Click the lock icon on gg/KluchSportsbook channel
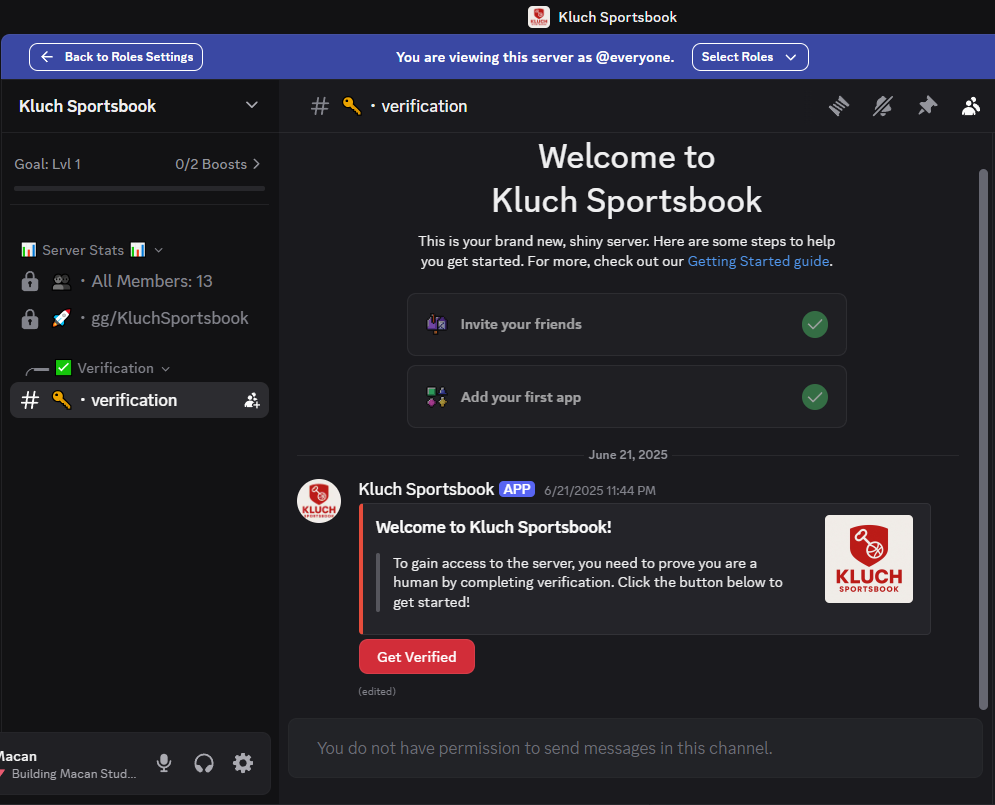The width and height of the screenshot is (995, 805). pos(30,318)
